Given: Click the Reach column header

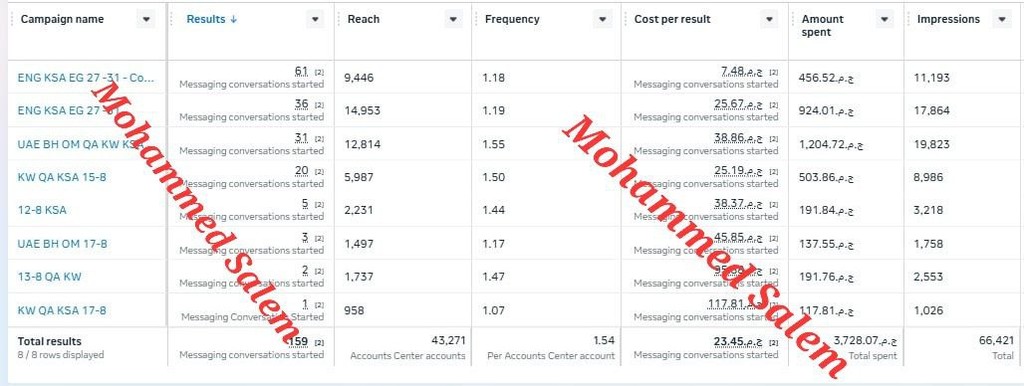Looking at the screenshot, I should (363, 20).
